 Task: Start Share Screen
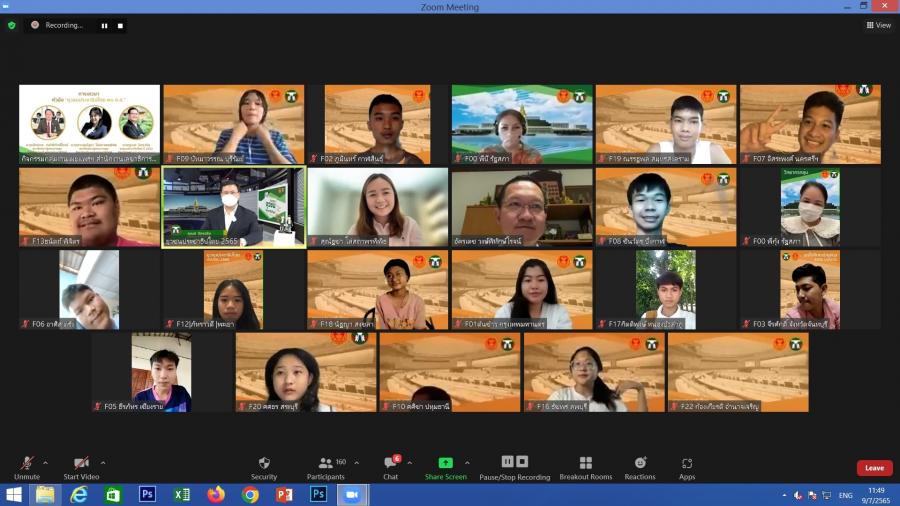[x=445, y=467]
